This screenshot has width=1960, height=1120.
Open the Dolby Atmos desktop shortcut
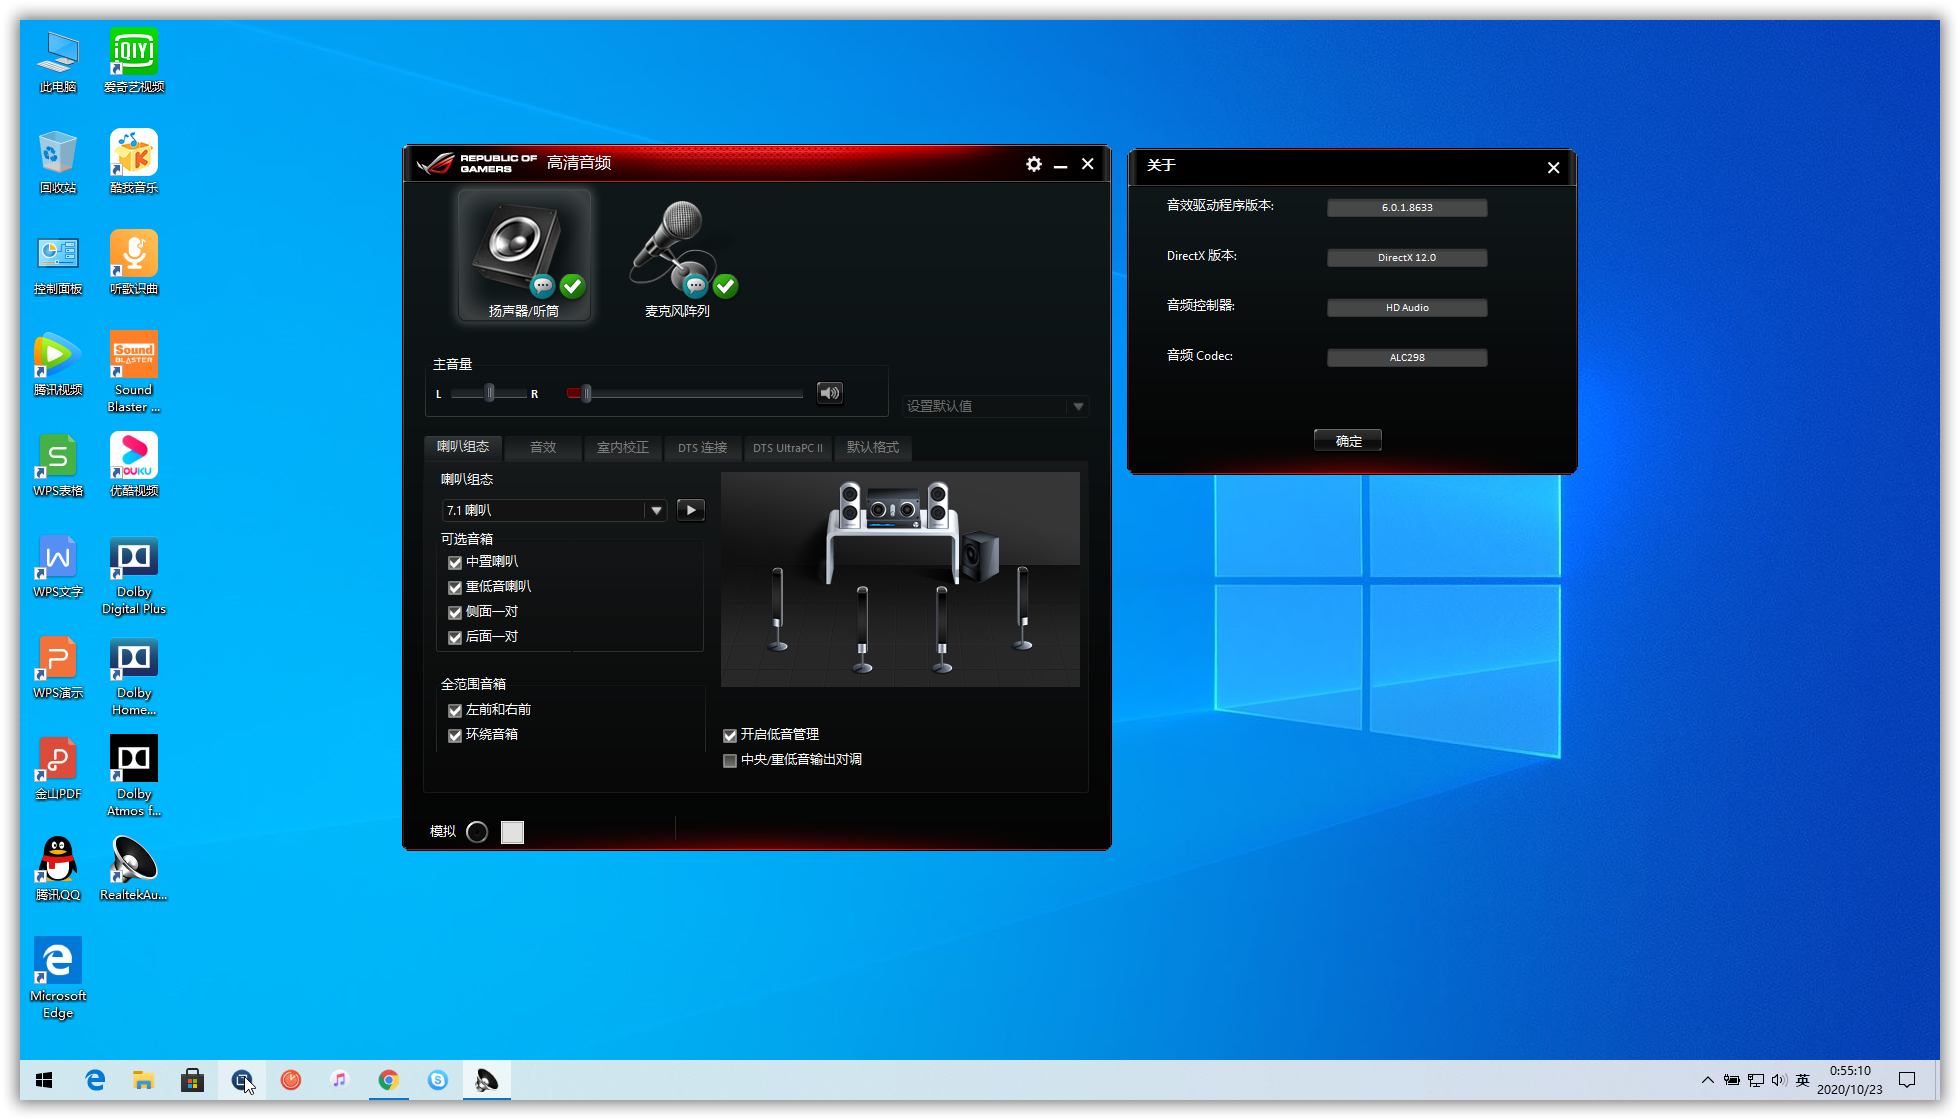pyautogui.click(x=134, y=776)
